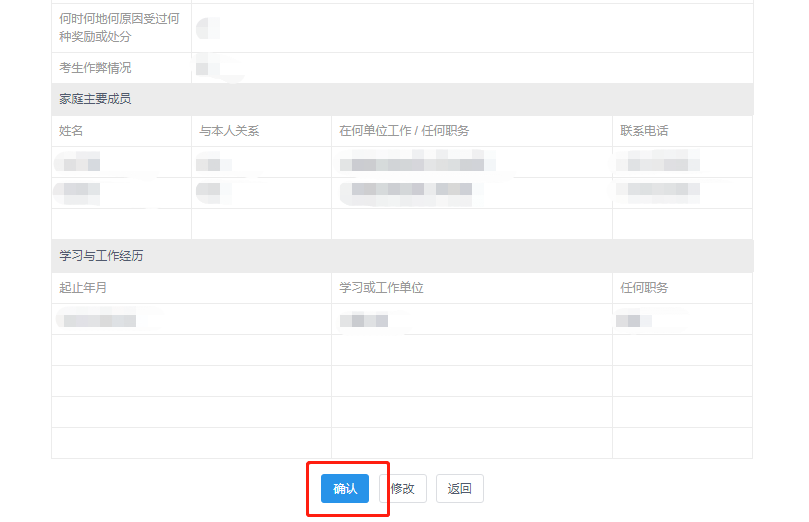Click the blue 确认 button
The height and width of the screenshot is (522, 809).
click(345, 488)
